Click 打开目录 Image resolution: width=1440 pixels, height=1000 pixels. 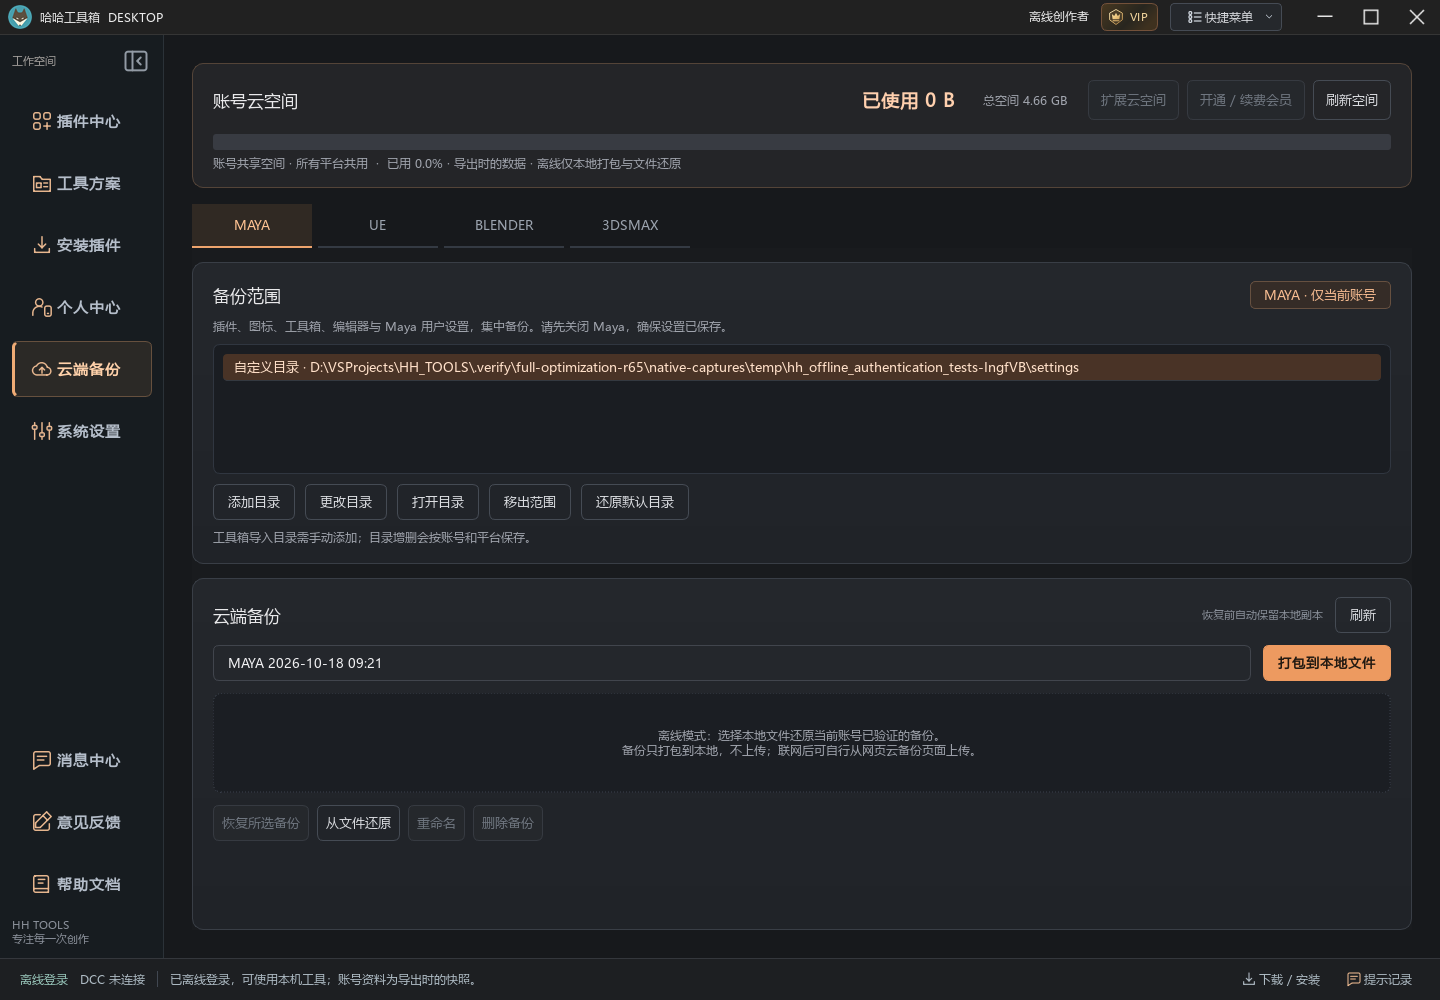coord(438,502)
